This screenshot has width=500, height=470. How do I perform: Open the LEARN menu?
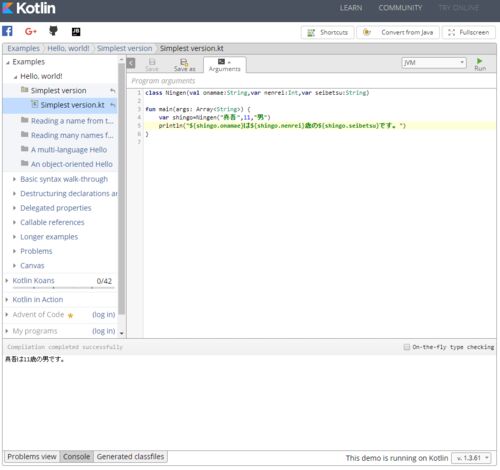pyautogui.click(x=351, y=8)
